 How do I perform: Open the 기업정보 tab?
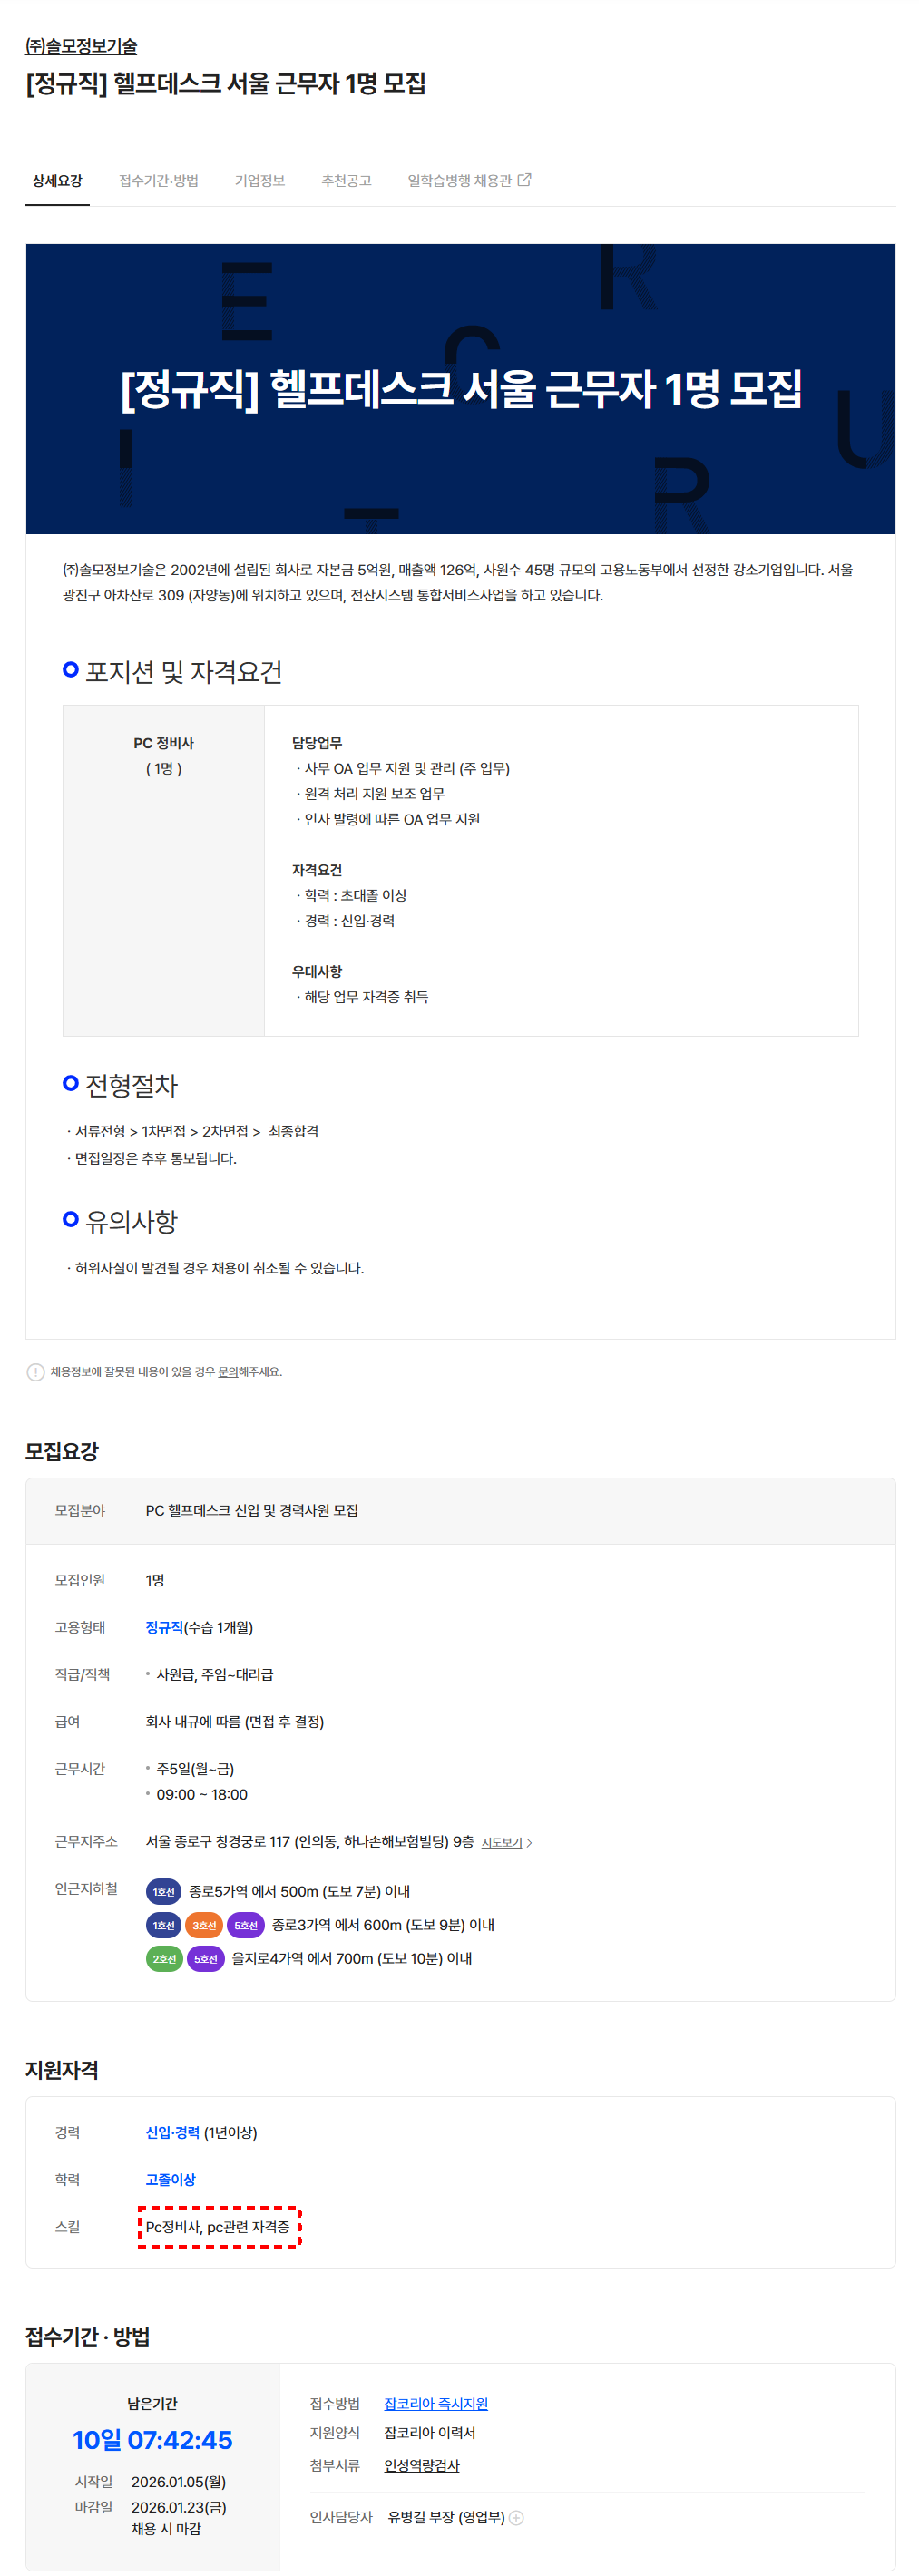pos(260,181)
